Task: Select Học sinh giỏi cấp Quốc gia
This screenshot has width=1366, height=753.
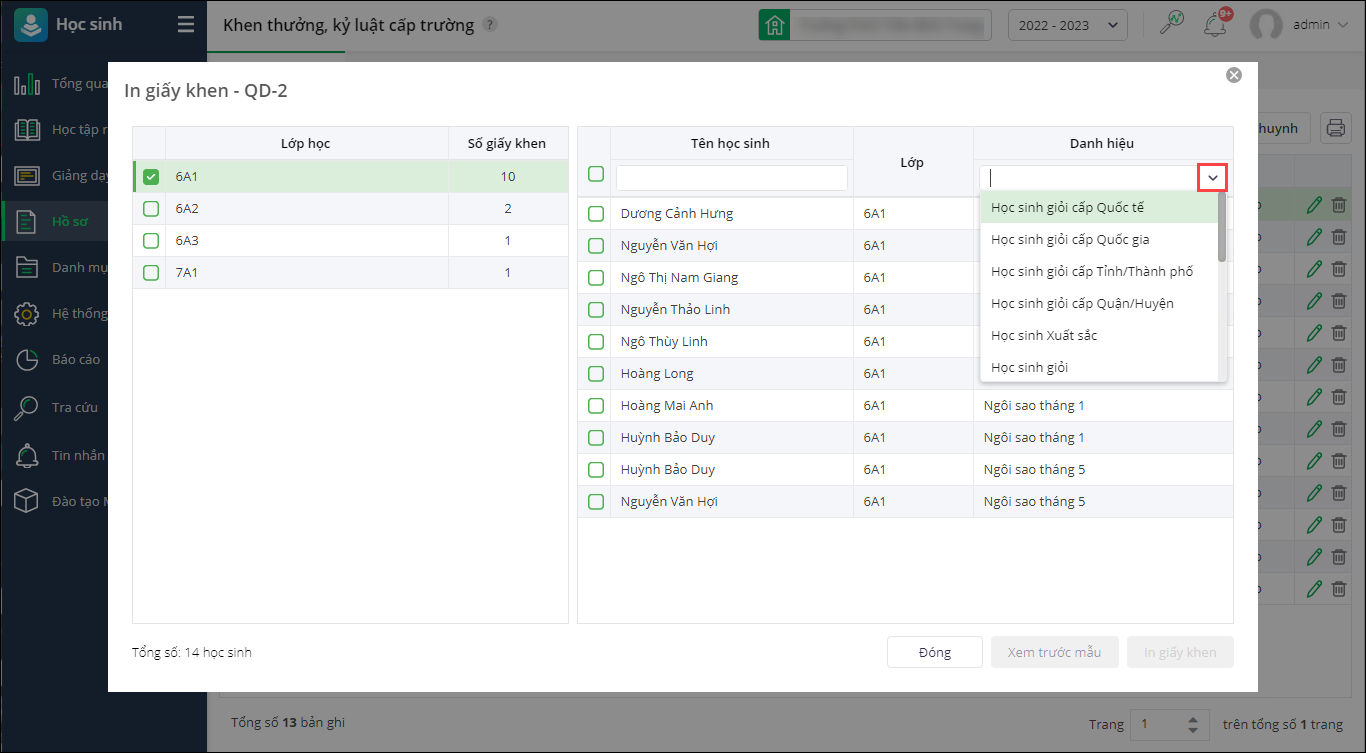Action: tap(1070, 239)
